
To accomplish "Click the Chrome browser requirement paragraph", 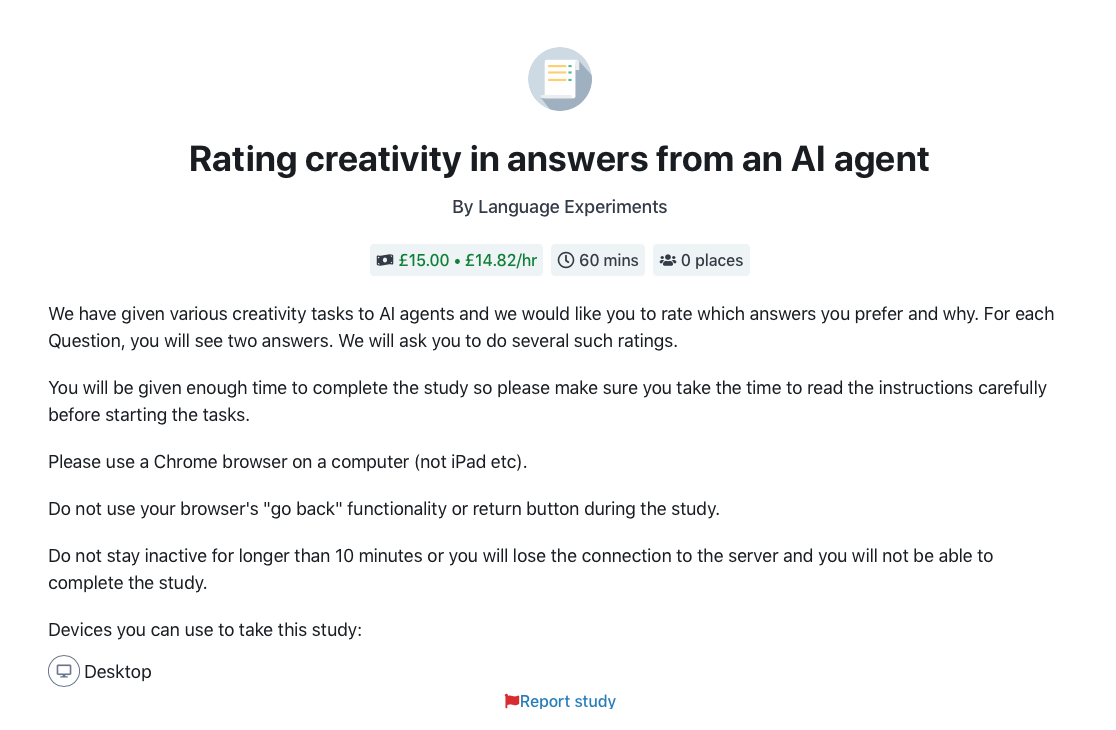I will 288,462.
